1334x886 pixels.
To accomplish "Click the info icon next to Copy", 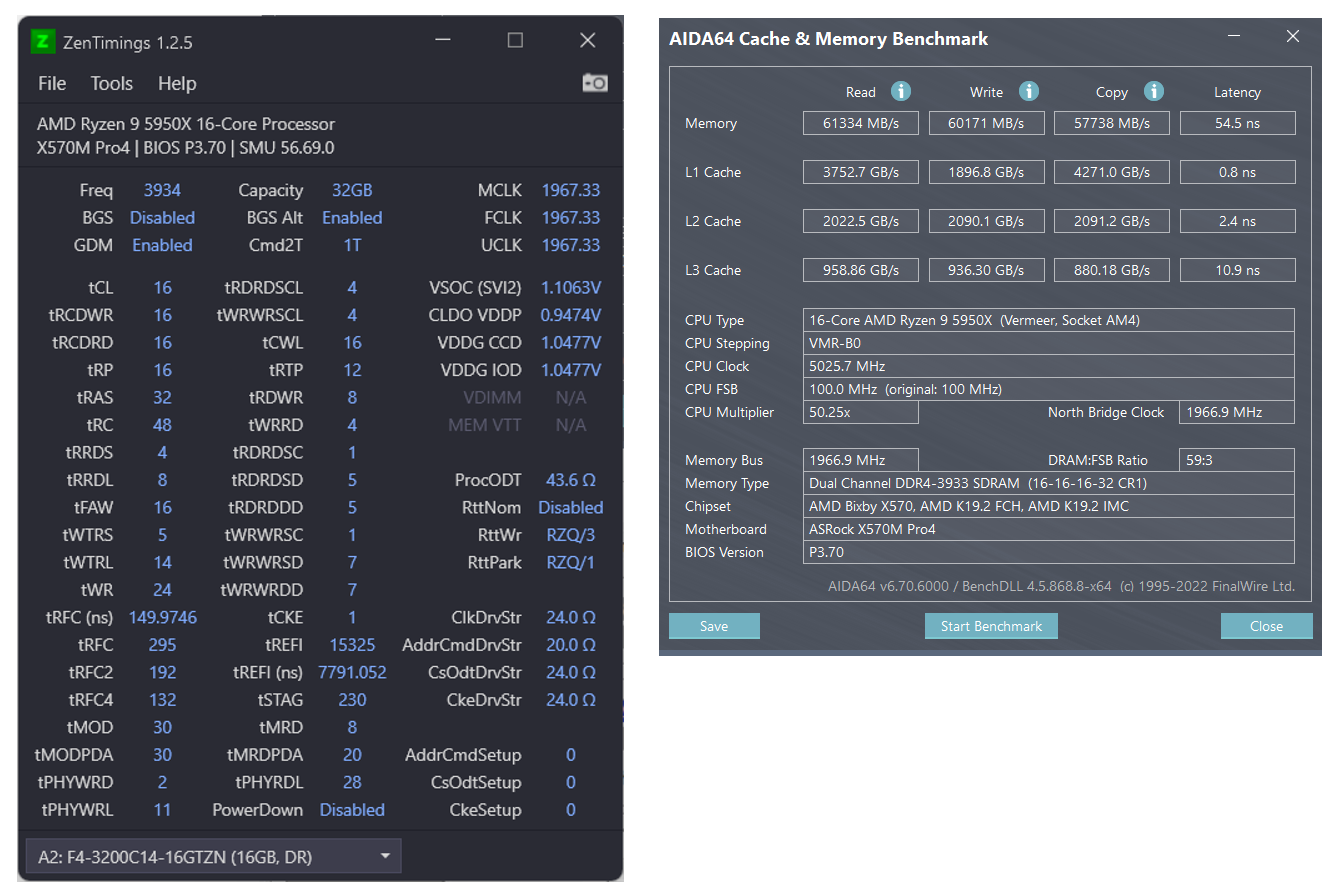I will (x=1154, y=91).
